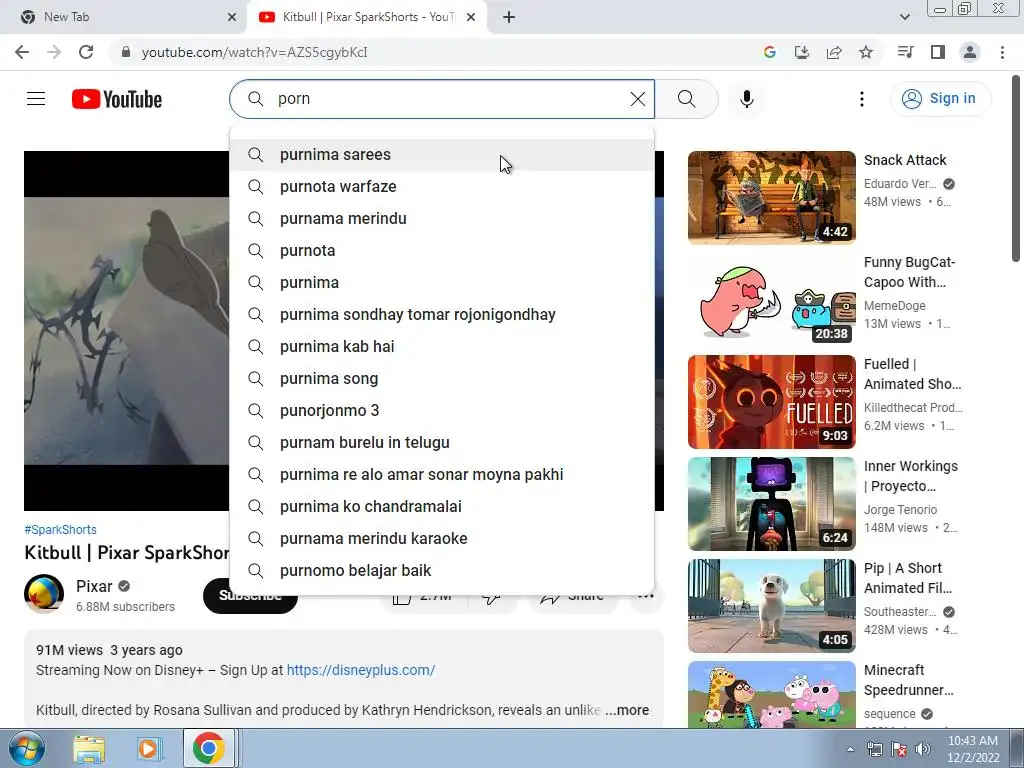Select suggestion 'purnota'
Viewport: 1024px width, 768px height.
[x=441, y=251]
